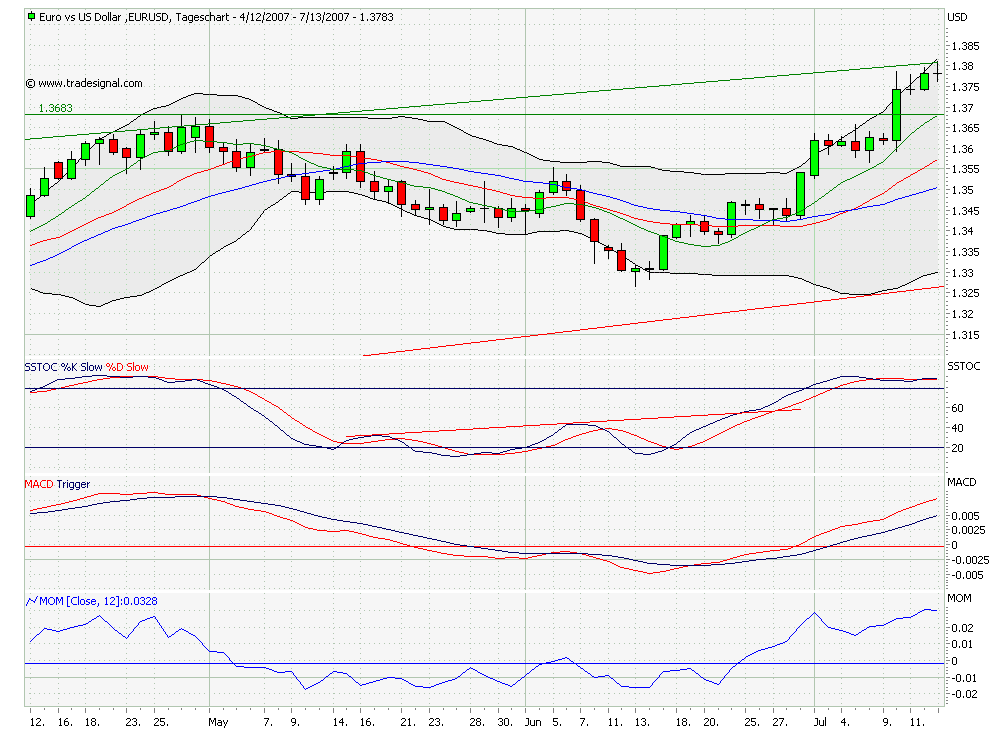Click the 1.38 price axis value
1003x739 pixels.
point(963,67)
